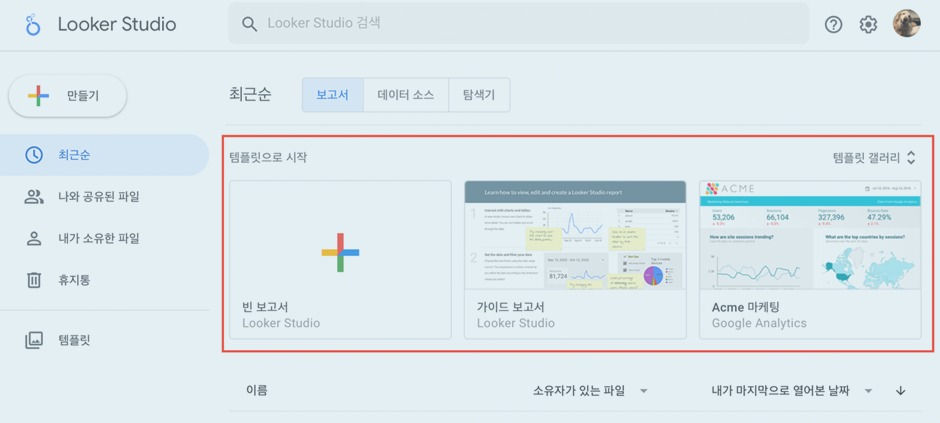Click the colorful plus in 빈 보고서 card
Image resolution: width=940 pixels, height=423 pixels.
340,252
